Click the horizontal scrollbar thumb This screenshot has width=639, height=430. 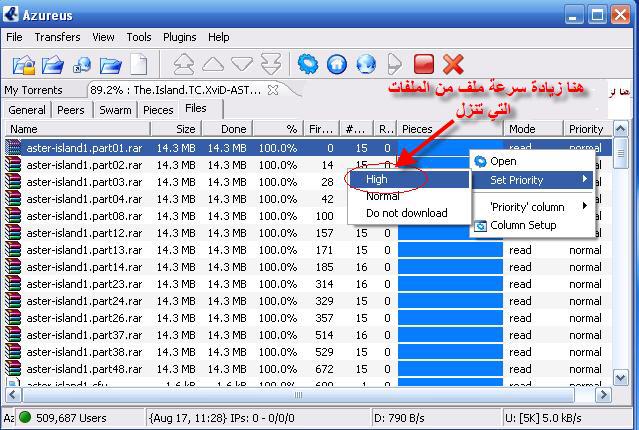click(x=298, y=395)
